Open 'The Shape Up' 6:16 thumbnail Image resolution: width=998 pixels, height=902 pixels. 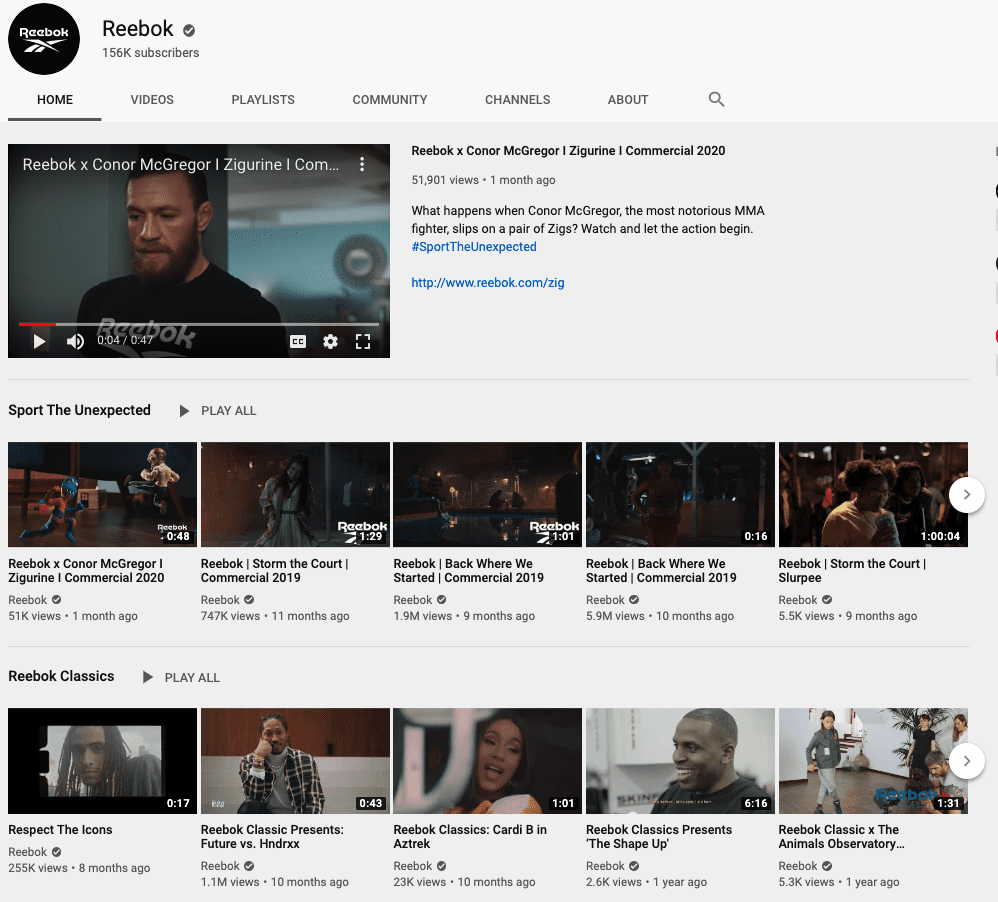[680, 761]
